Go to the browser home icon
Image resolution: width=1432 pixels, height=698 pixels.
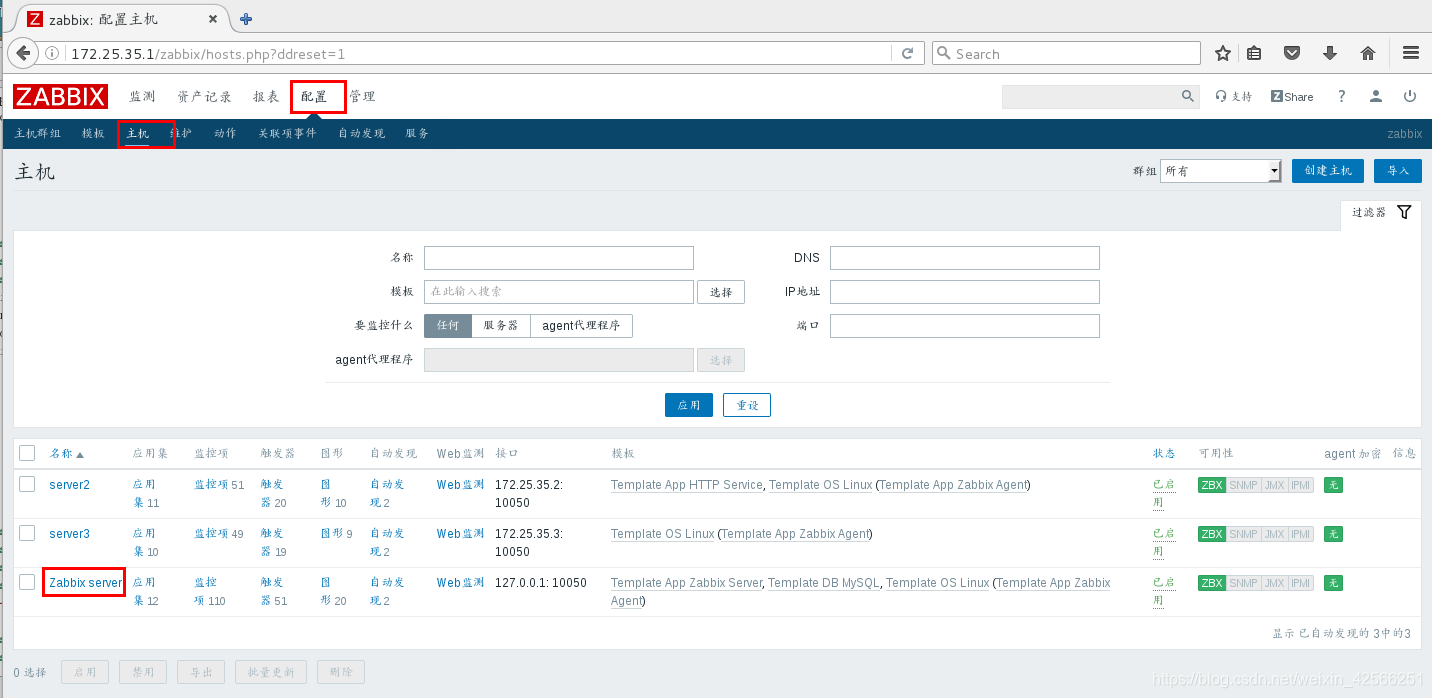pyautogui.click(x=1367, y=54)
